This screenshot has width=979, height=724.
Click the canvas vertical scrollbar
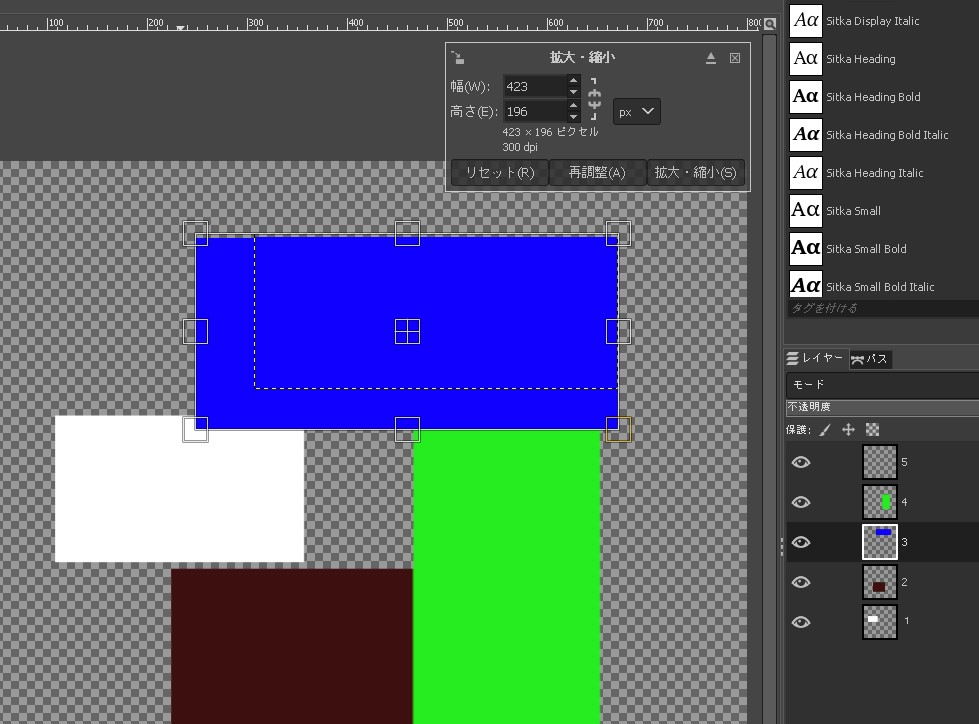[x=769, y=378]
